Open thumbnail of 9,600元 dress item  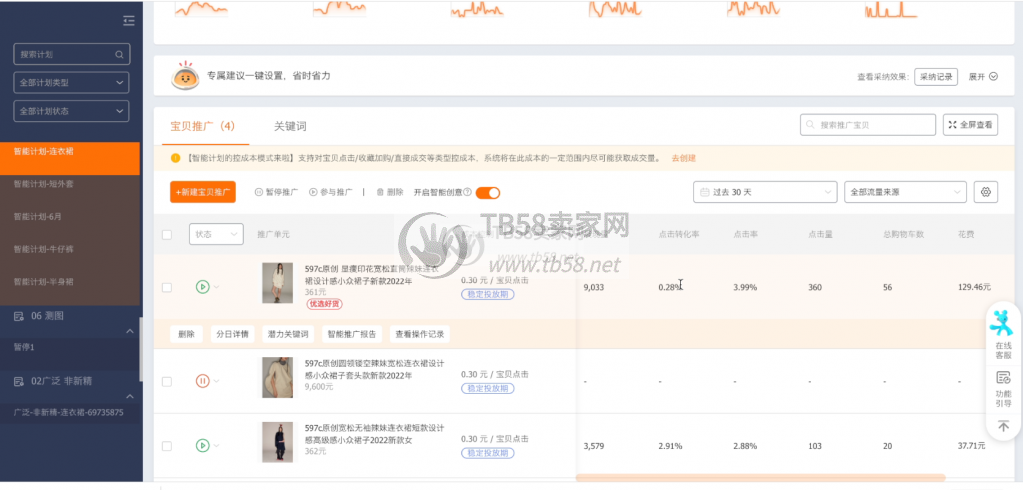click(x=277, y=377)
